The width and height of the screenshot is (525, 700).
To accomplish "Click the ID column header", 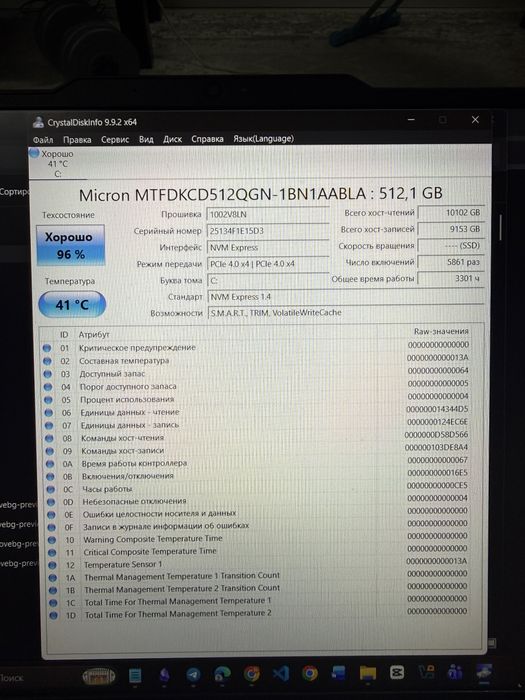I will (x=64, y=334).
